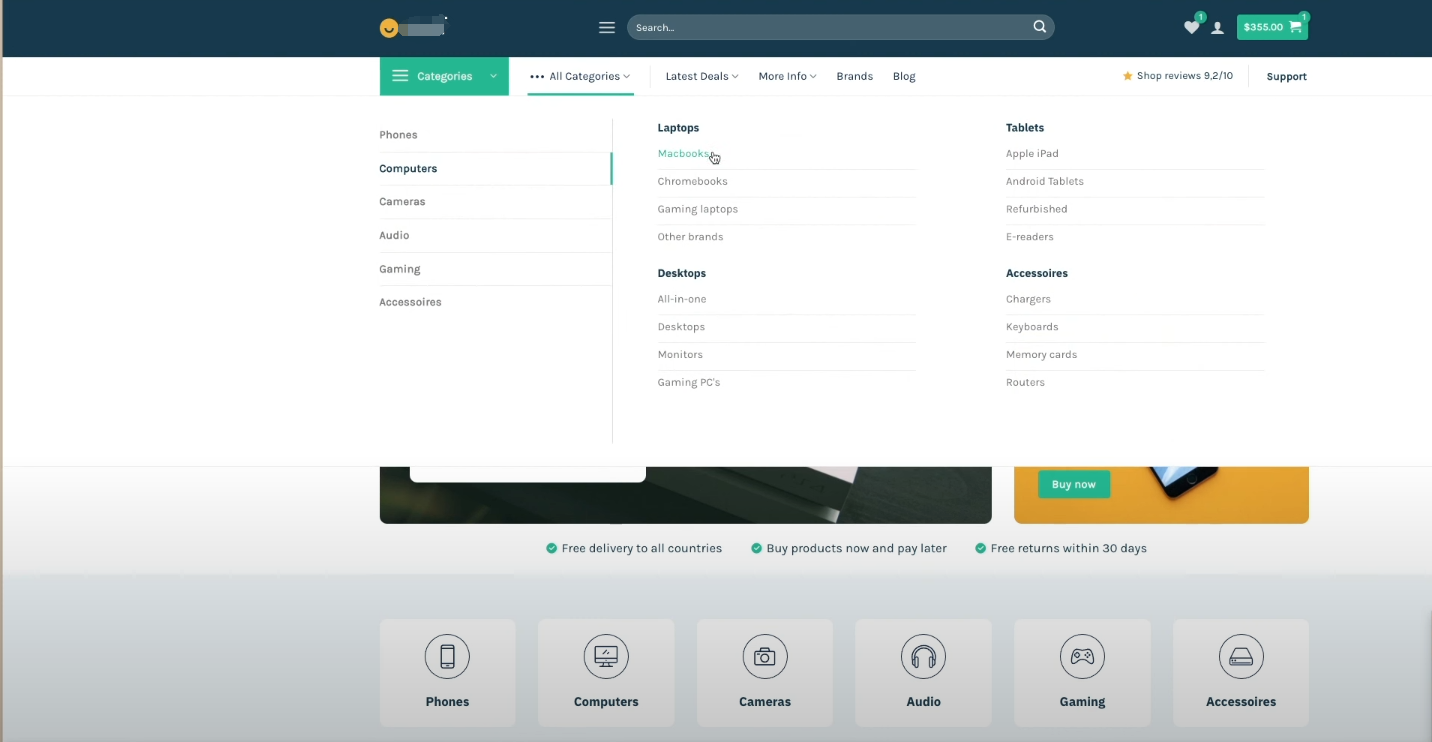Image resolution: width=1432 pixels, height=742 pixels.
Task: Open the Apple iPad link
Action: pyautogui.click(x=1032, y=154)
